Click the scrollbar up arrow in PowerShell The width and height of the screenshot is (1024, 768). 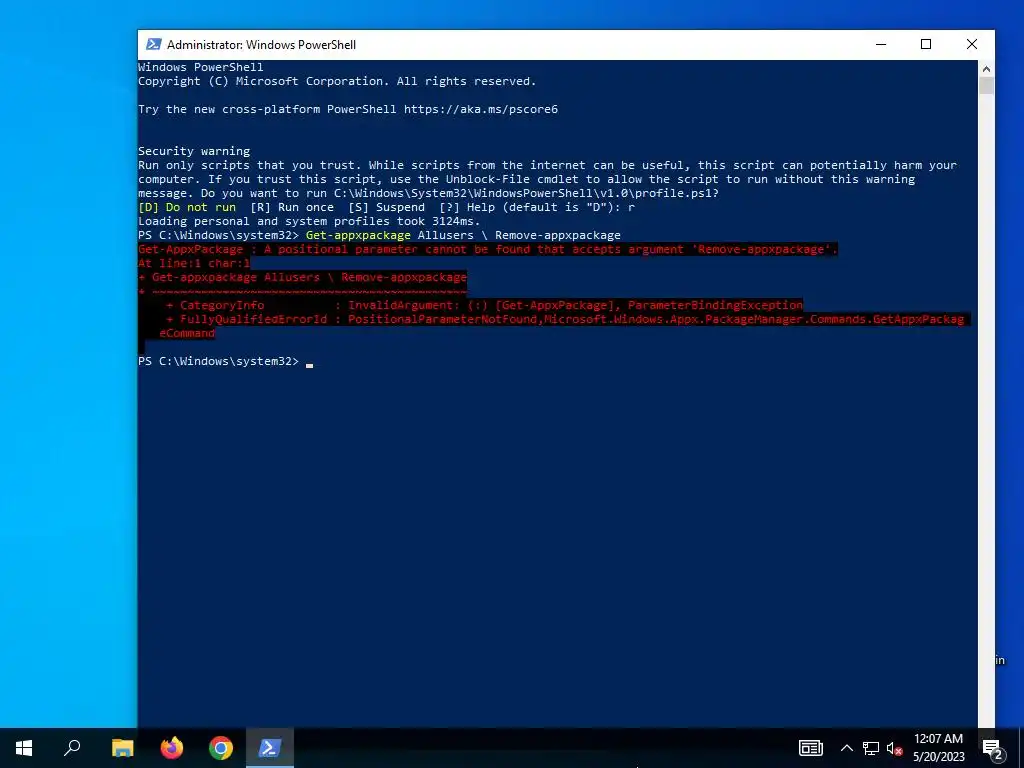986,69
